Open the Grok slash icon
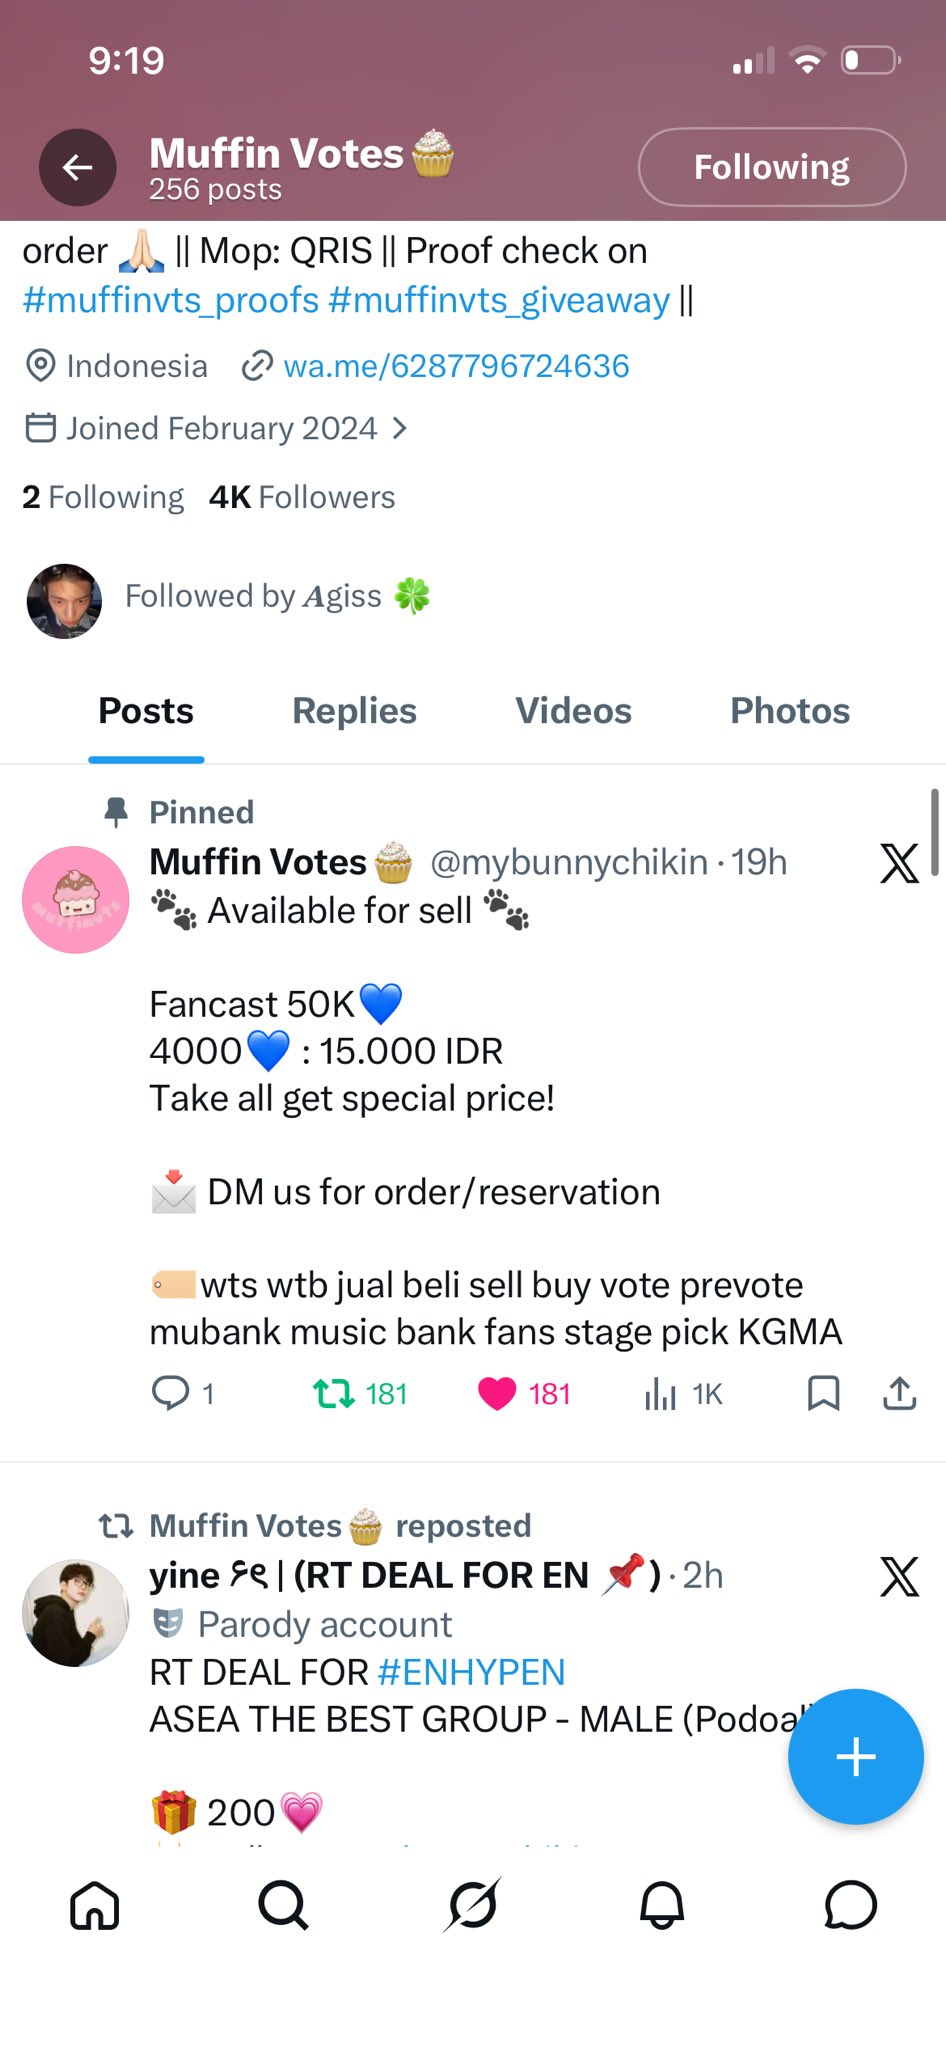The width and height of the screenshot is (946, 2048). coord(472,1905)
